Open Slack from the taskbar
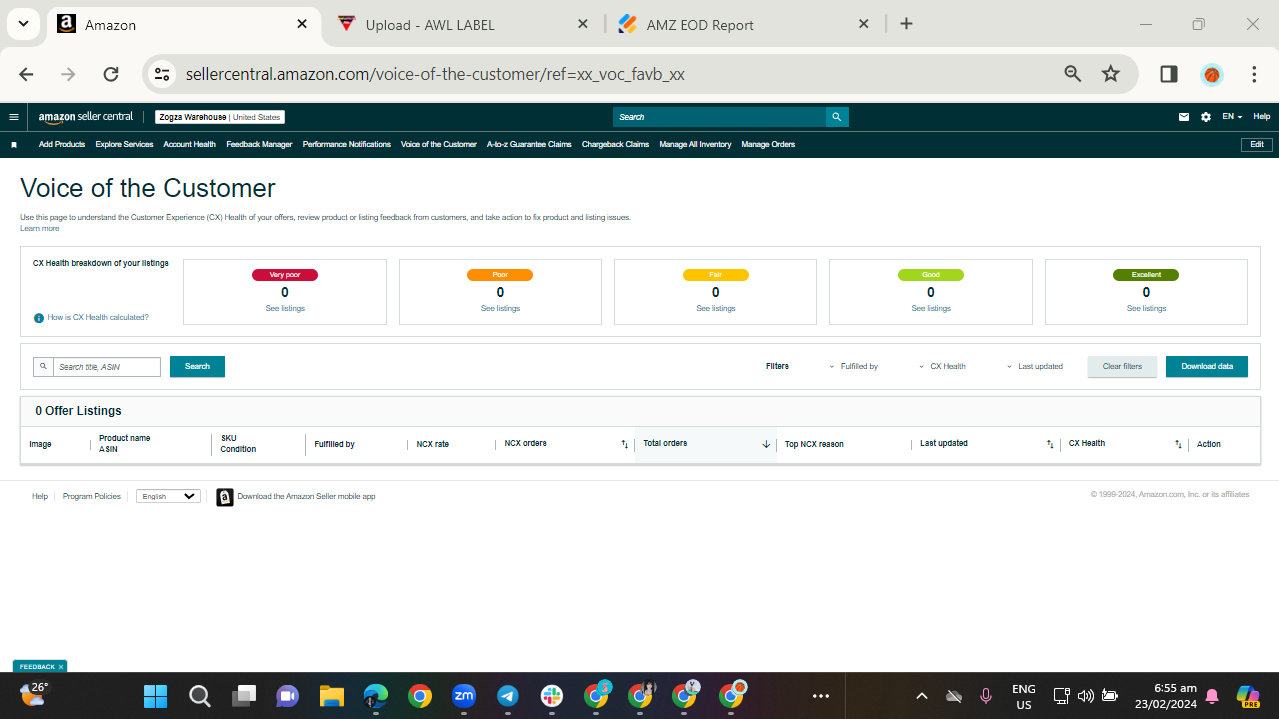The height and width of the screenshot is (719, 1279). 551,696
